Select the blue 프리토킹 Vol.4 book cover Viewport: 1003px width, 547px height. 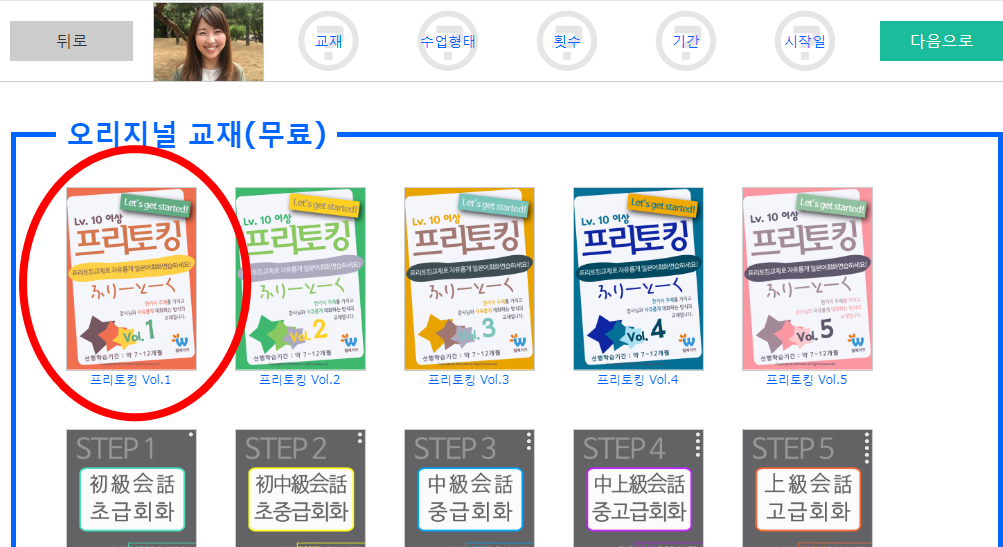[x=638, y=279]
